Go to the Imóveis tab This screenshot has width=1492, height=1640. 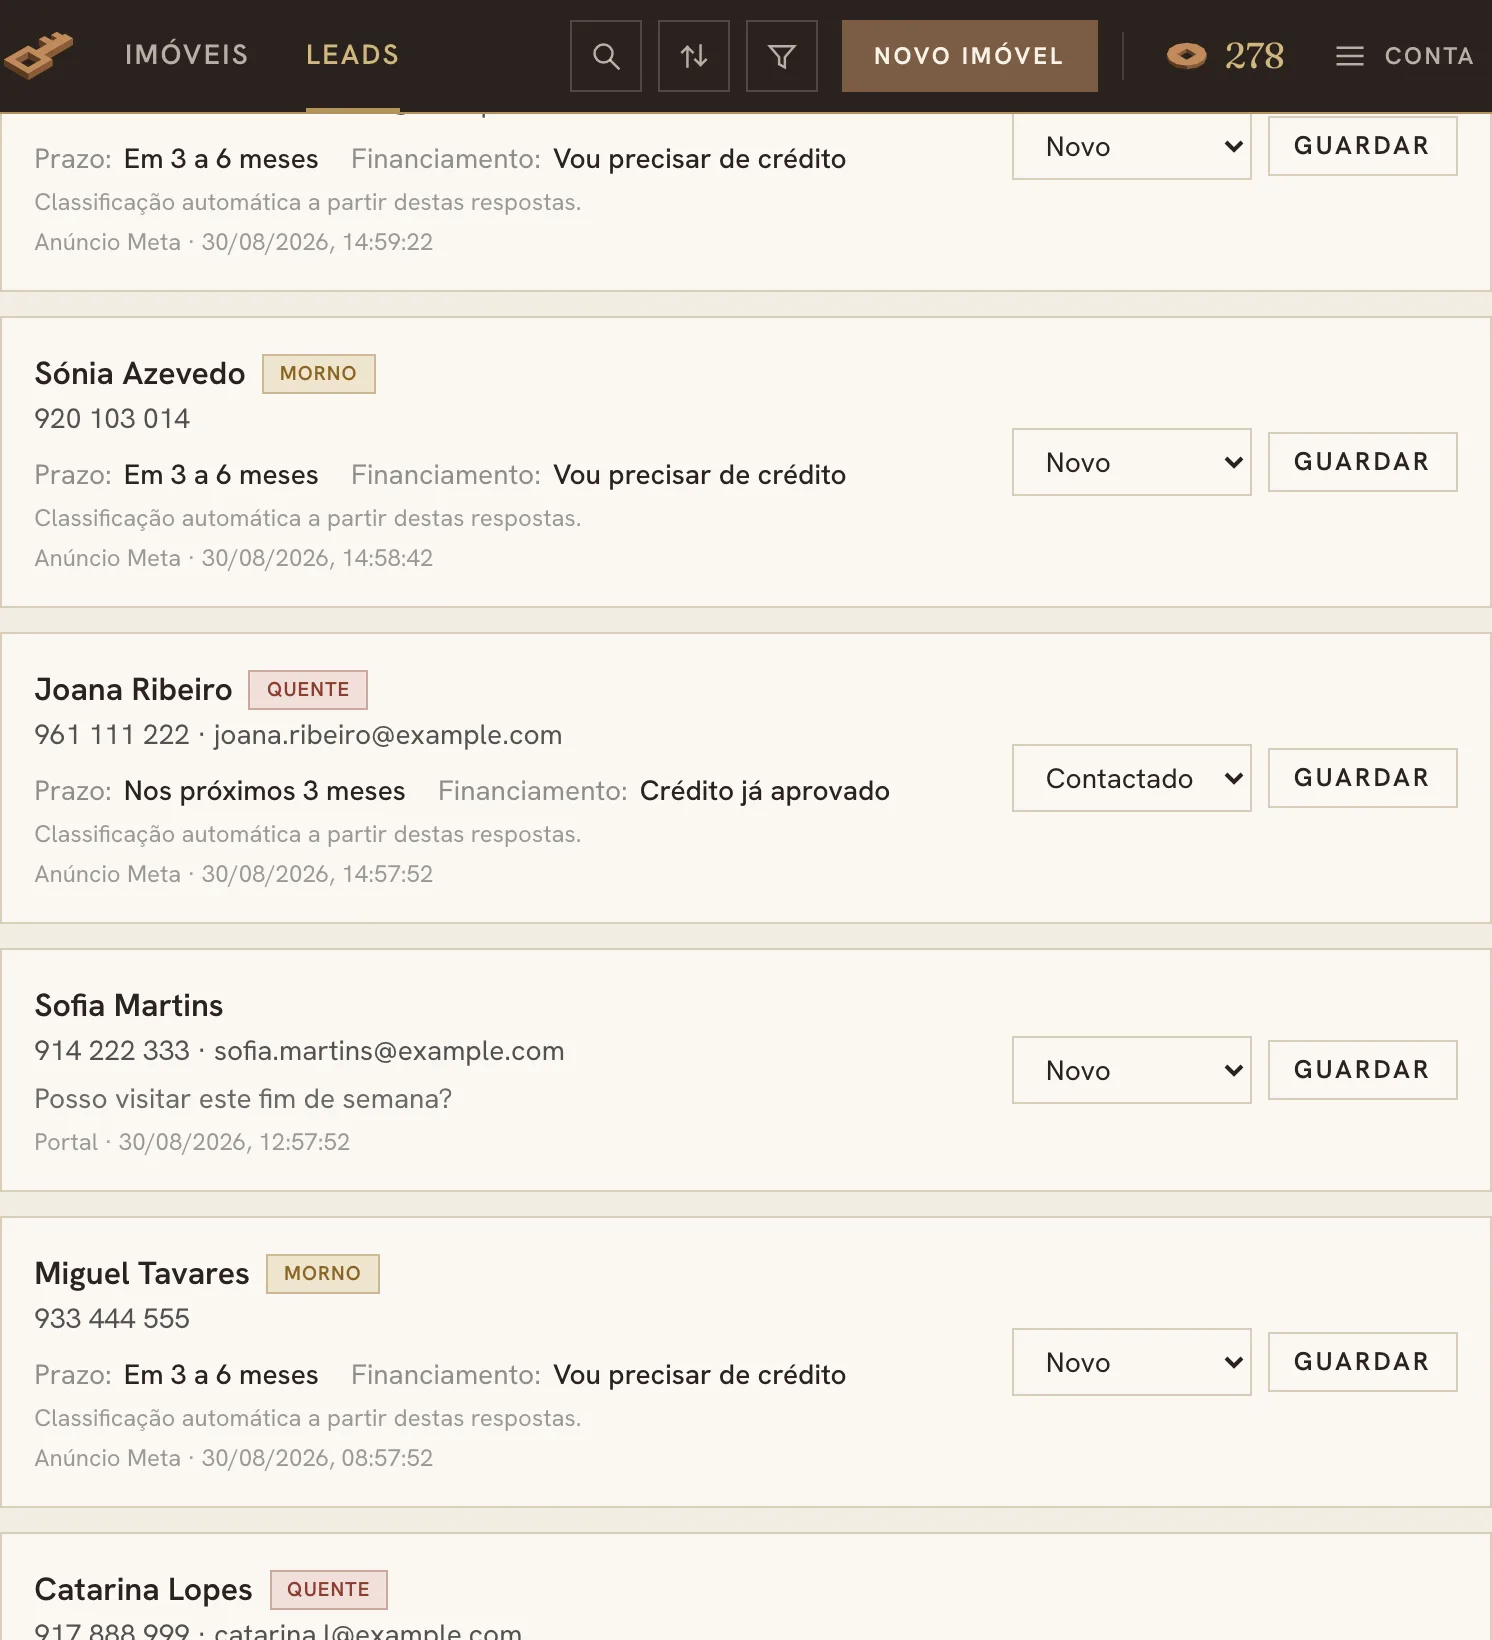click(187, 55)
